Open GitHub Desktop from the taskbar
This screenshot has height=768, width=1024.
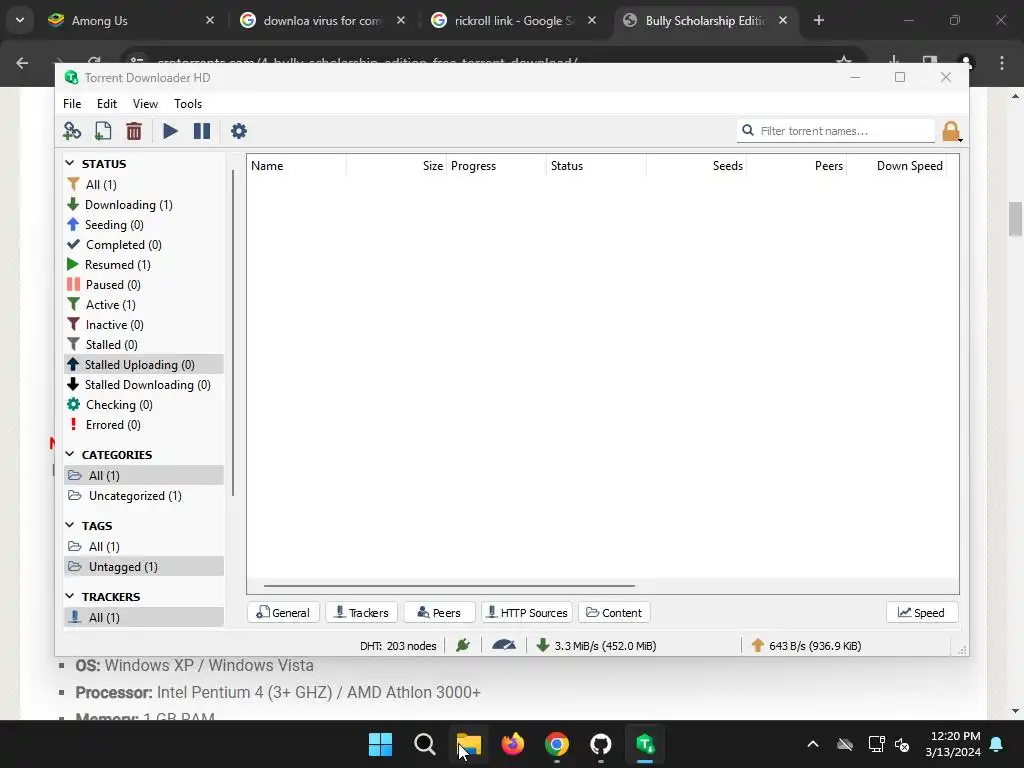pos(601,744)
